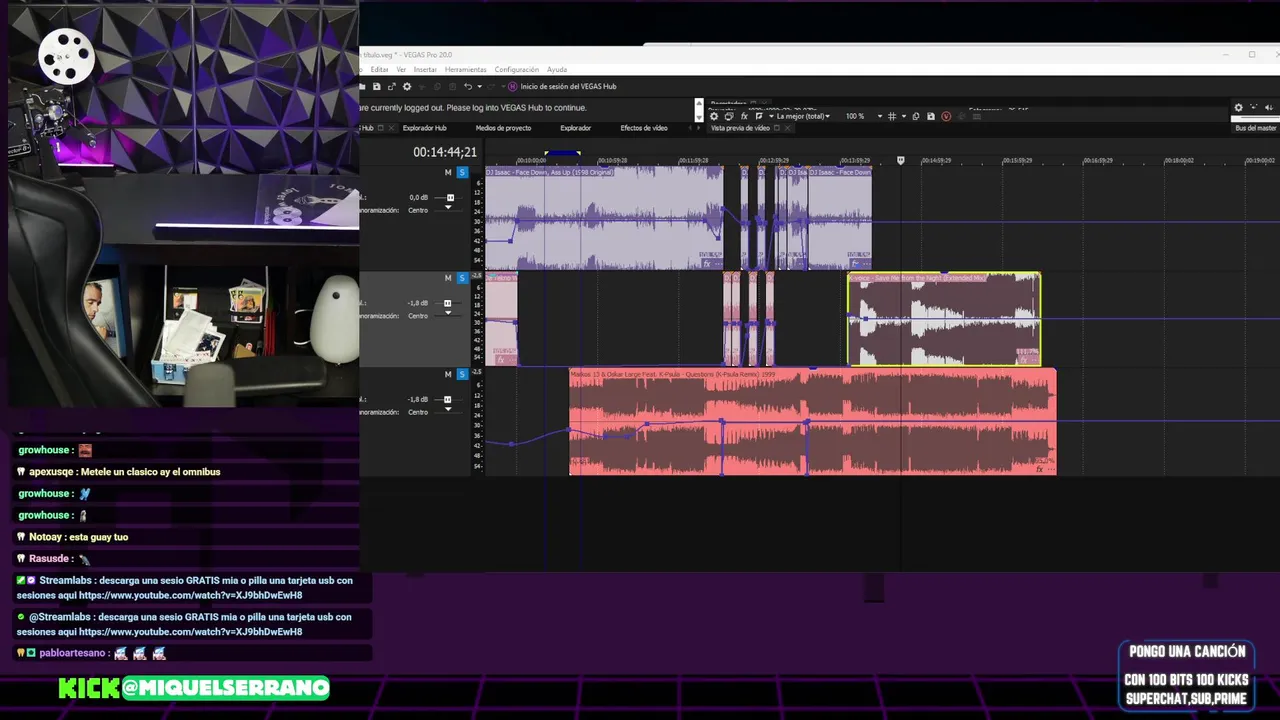
Task: Click the 00:14:44;21 timecode display
Action: [445, 152]
